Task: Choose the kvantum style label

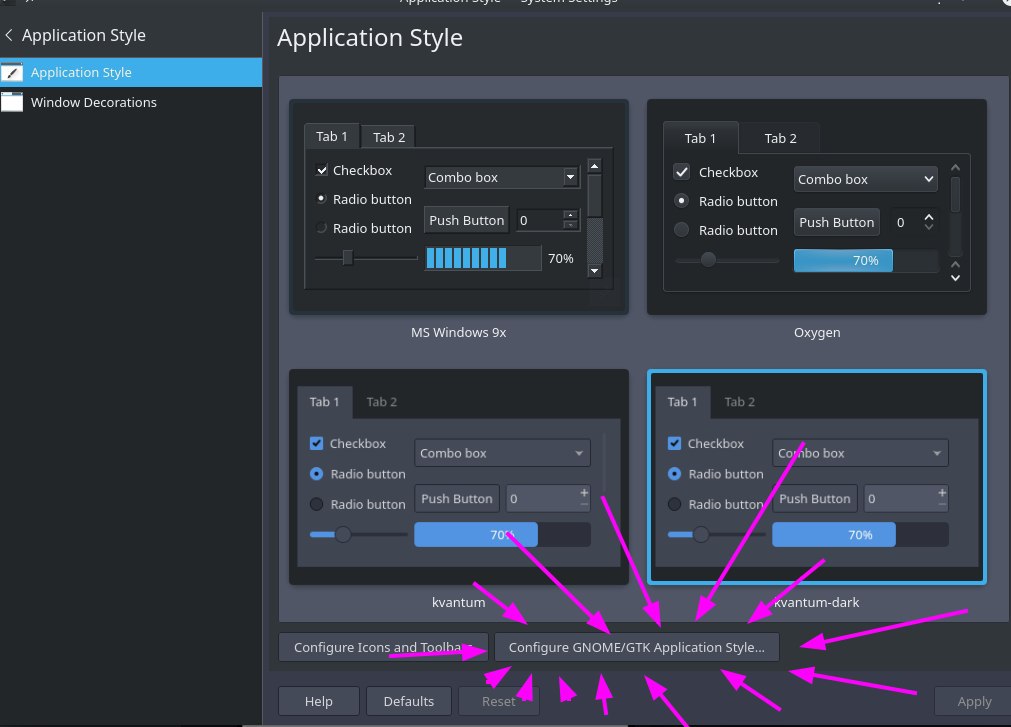Action: pyautogui.click(x=458, y=603)
